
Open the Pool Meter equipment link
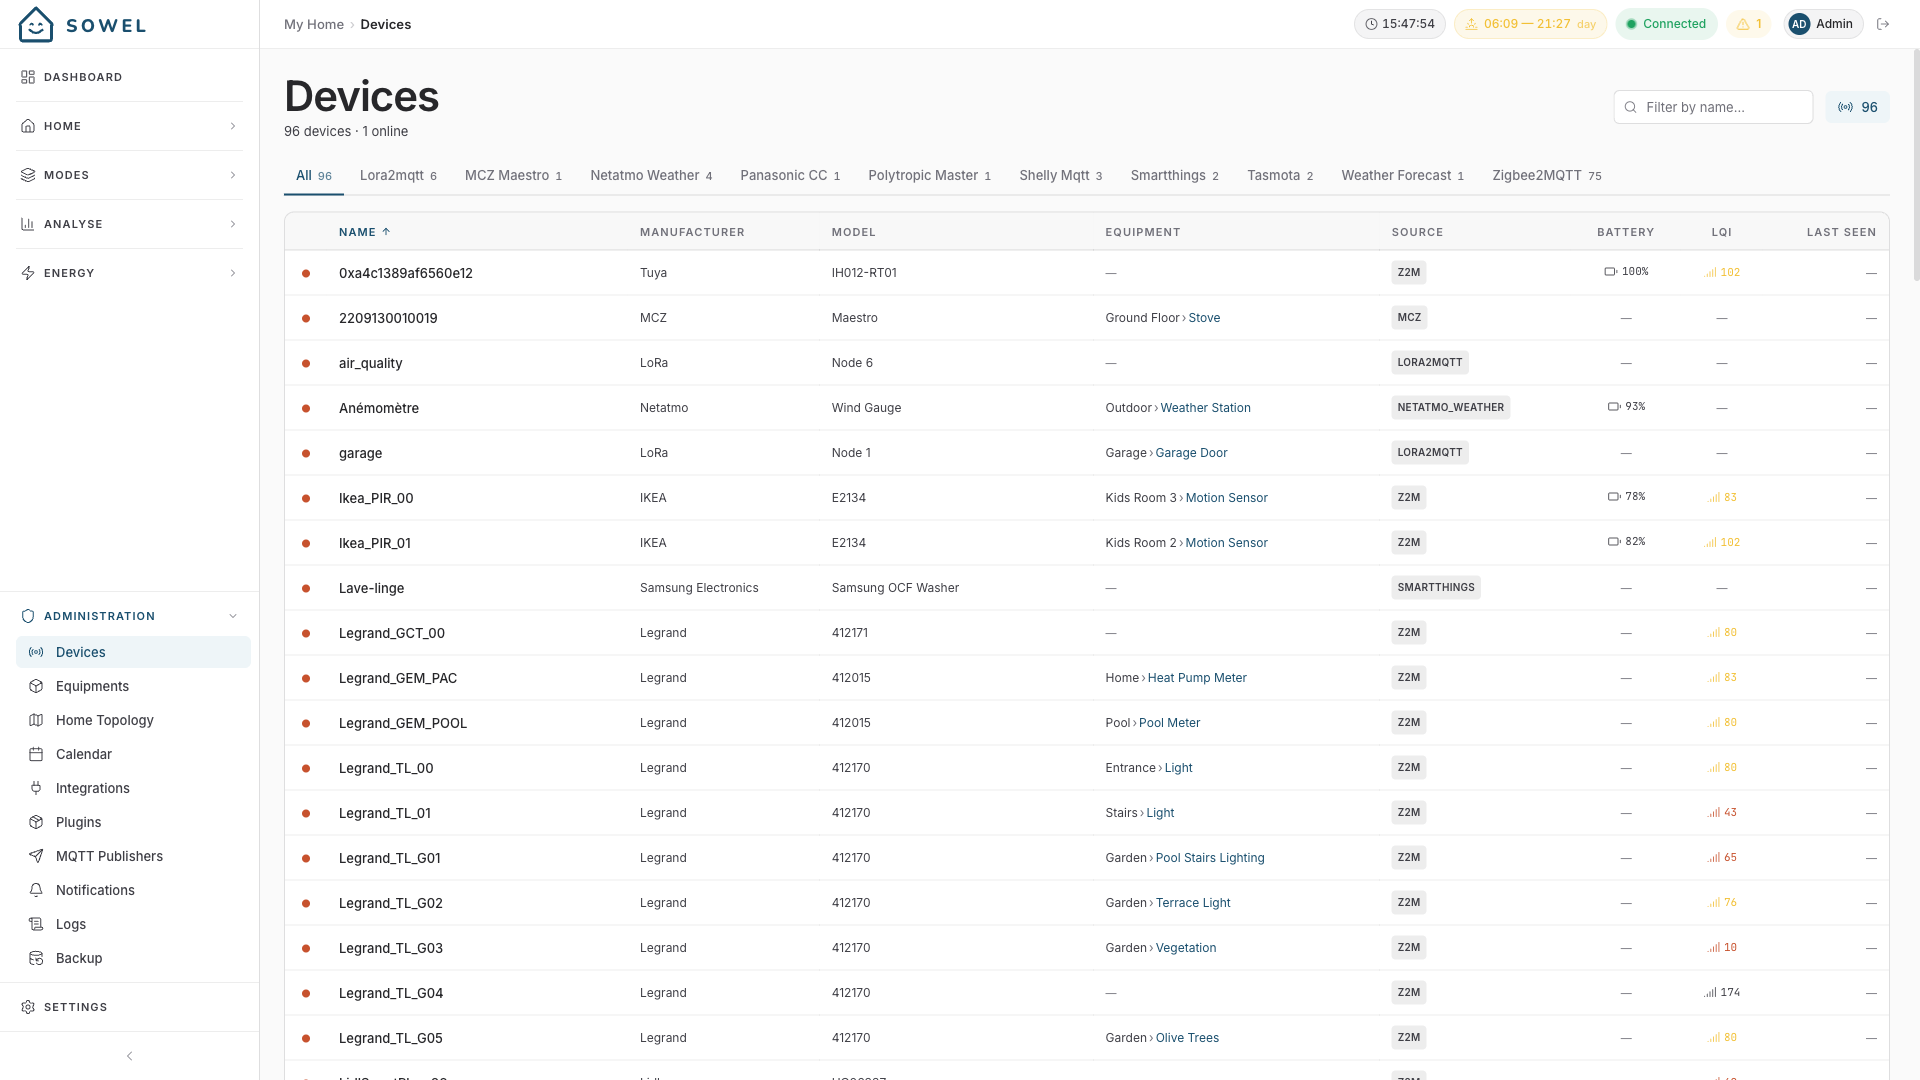1169,723
